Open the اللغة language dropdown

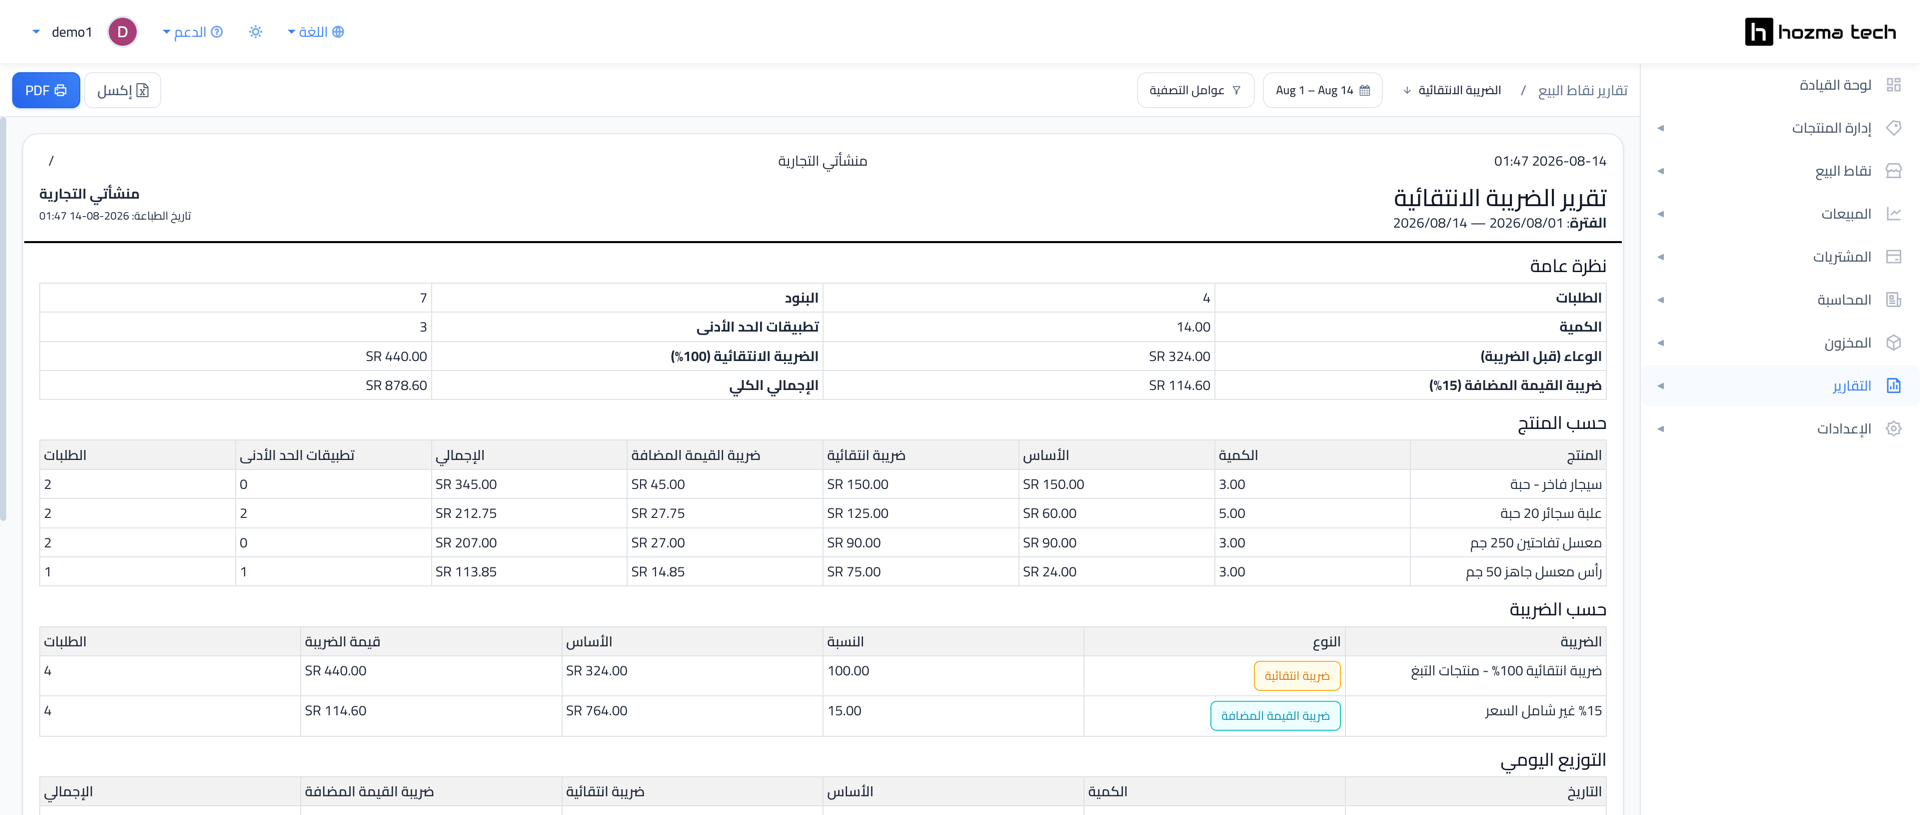point(316,32)
